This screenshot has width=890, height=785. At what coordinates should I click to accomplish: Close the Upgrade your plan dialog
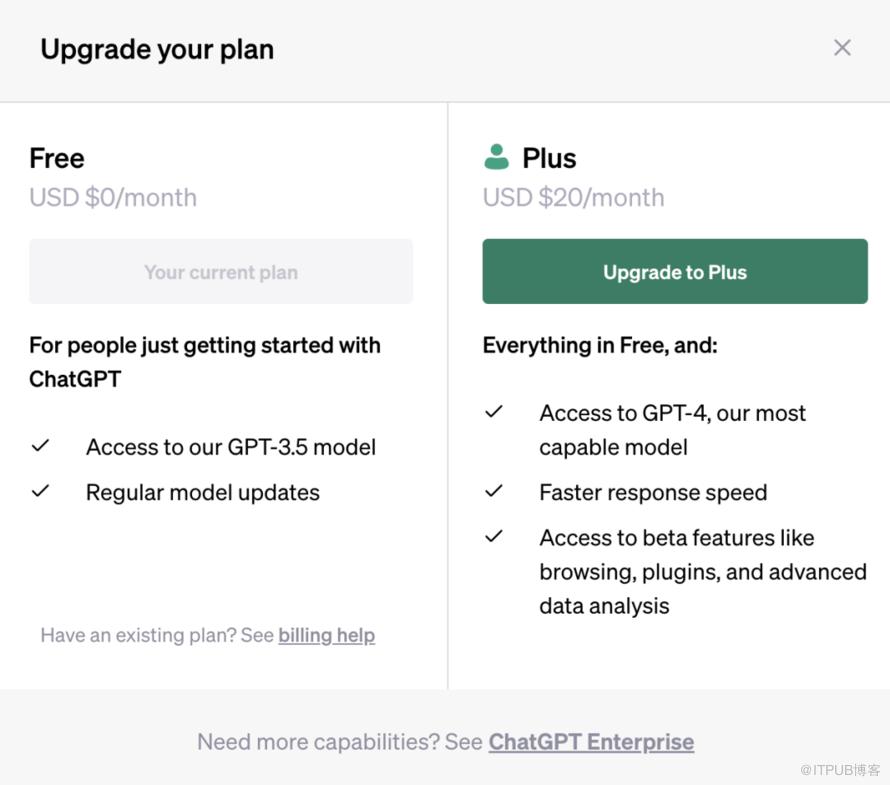(x=842, y=48)
